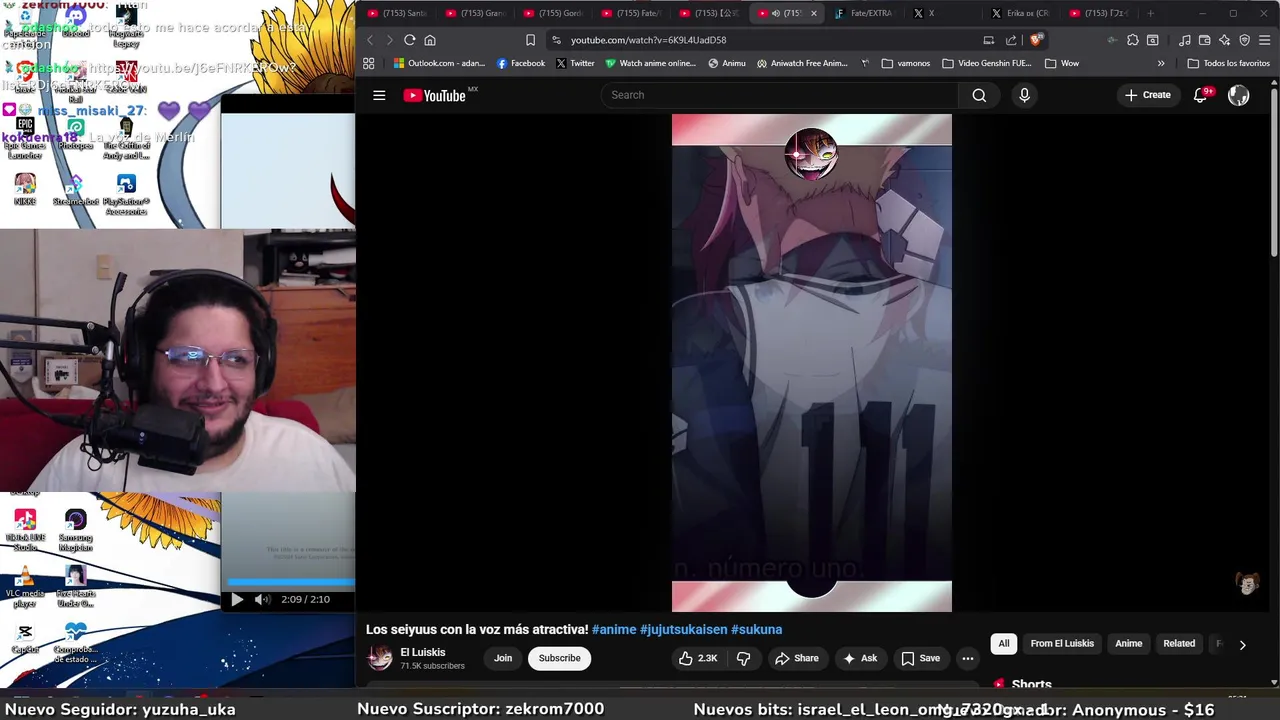The width and height of the screenshot is (1280, 720).
Task: Click the Share button under video
Action: click(796, 658)
